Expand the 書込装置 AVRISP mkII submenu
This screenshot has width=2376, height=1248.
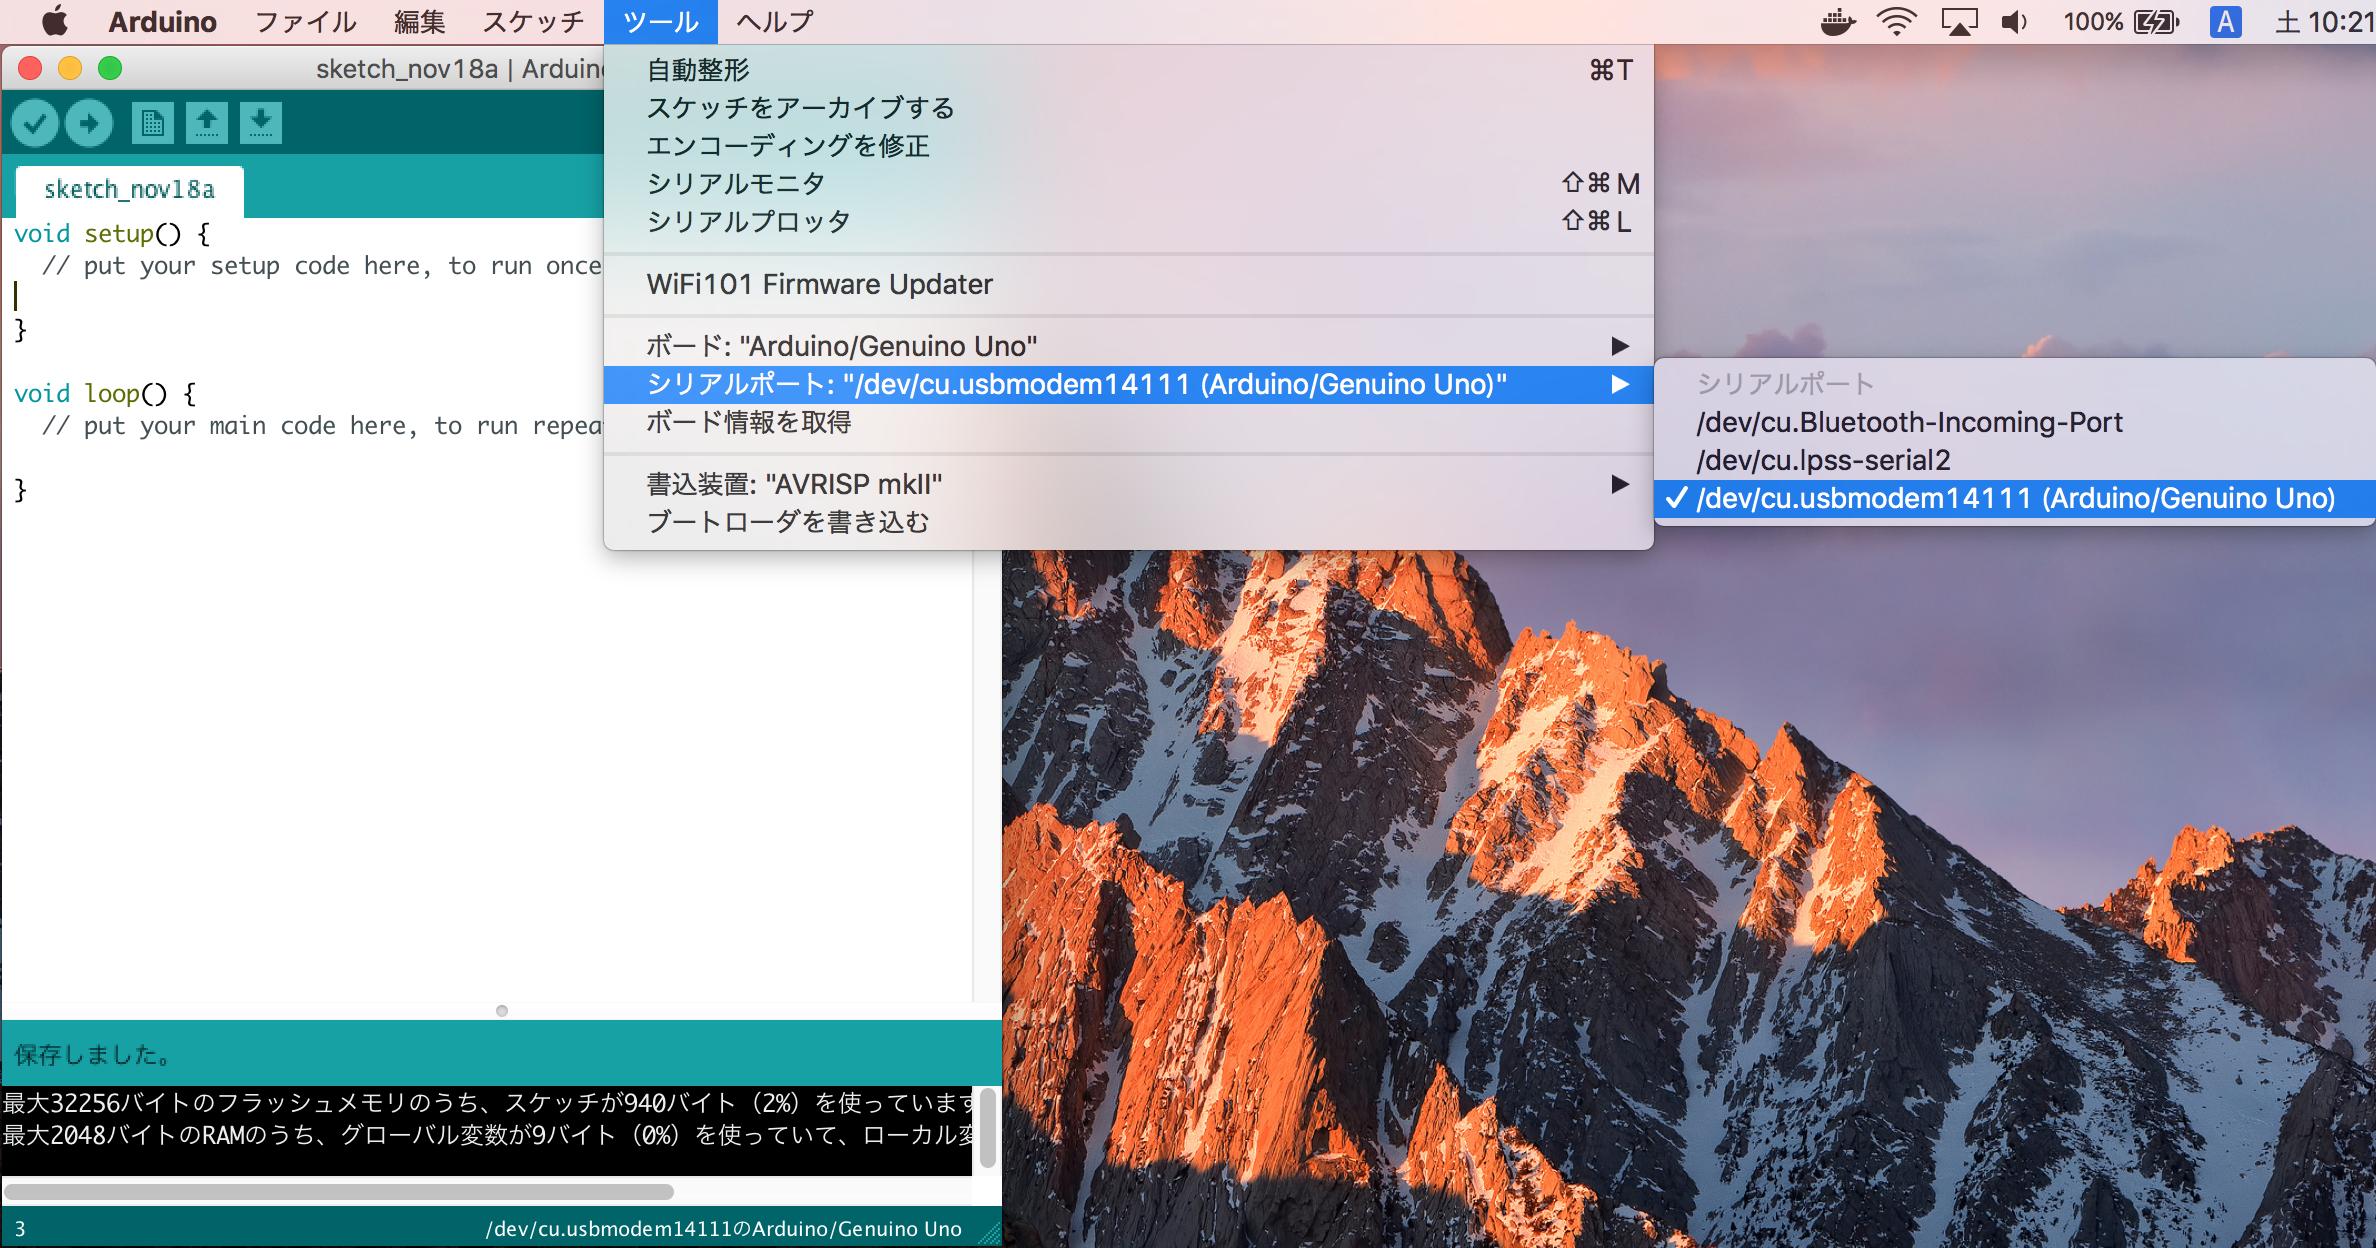click(x=1128, y=484)
